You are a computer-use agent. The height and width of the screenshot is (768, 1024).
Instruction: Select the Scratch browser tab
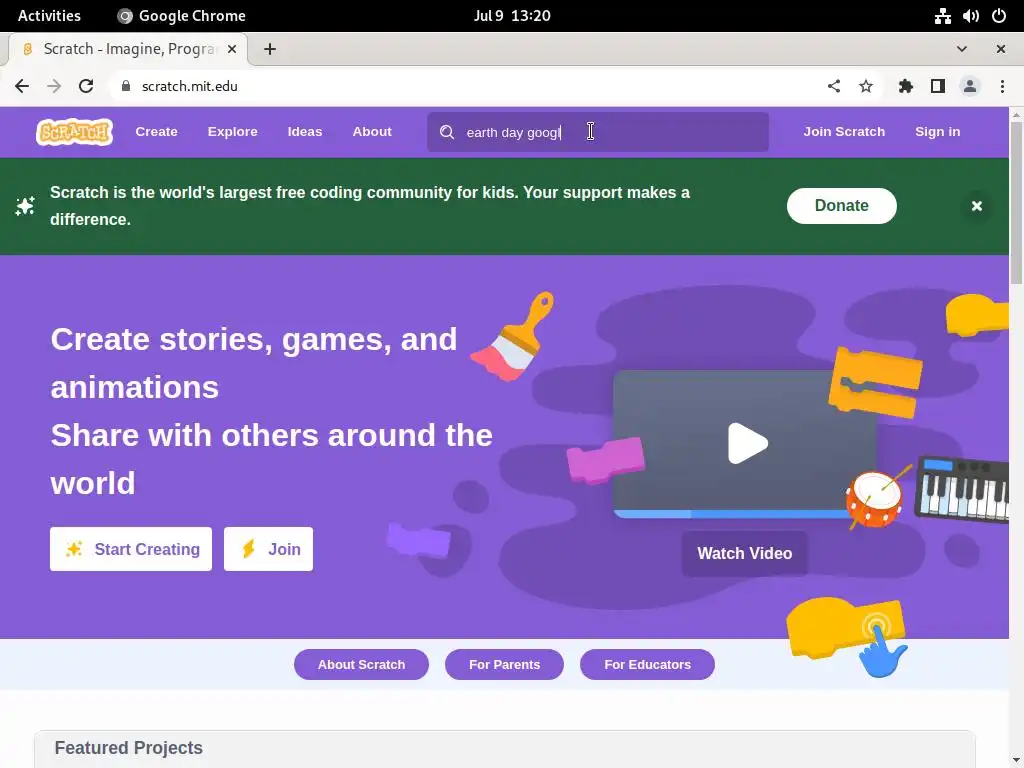(128, 49)
